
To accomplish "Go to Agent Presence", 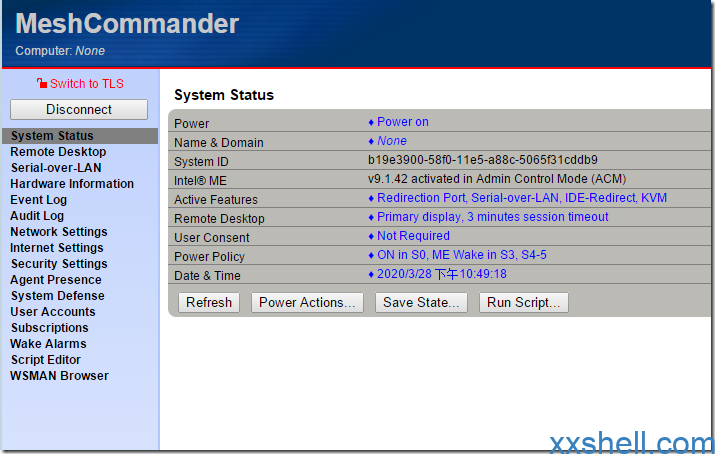I will tap(56, 279).
